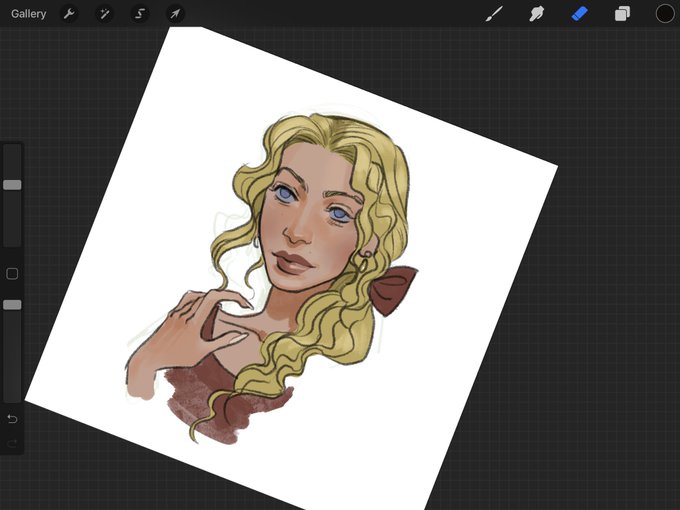Select the Smudge tool
This screenshot has width=680, height=510.
point(536,14)
